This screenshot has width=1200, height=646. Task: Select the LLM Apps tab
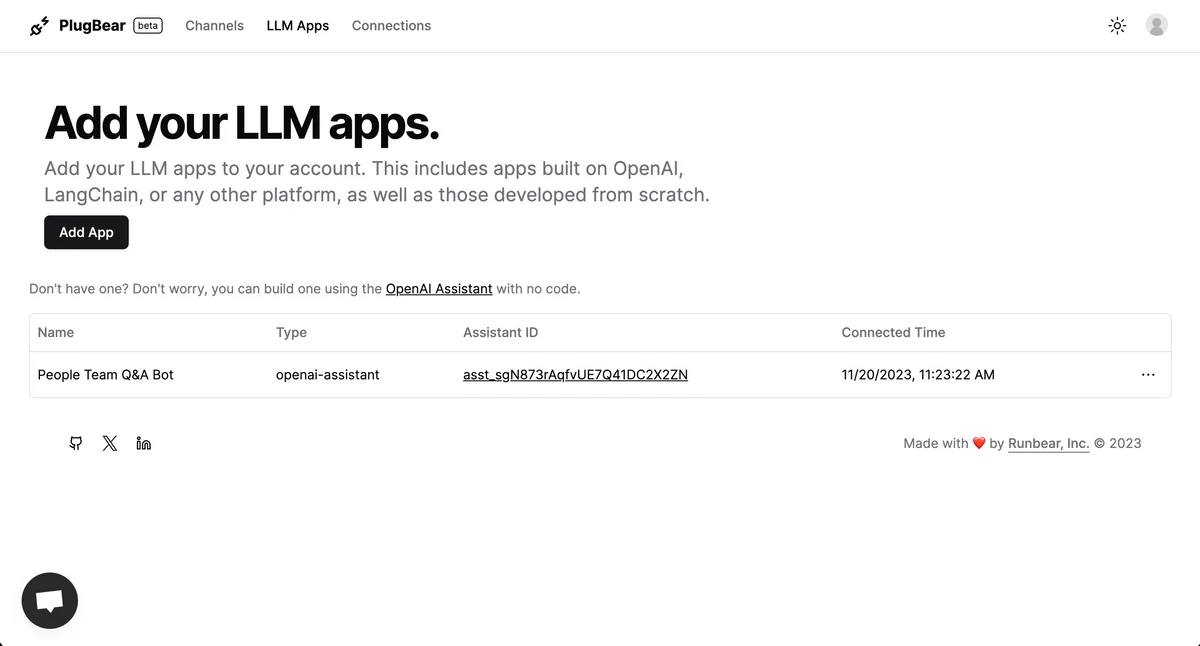tap(298, 26)
